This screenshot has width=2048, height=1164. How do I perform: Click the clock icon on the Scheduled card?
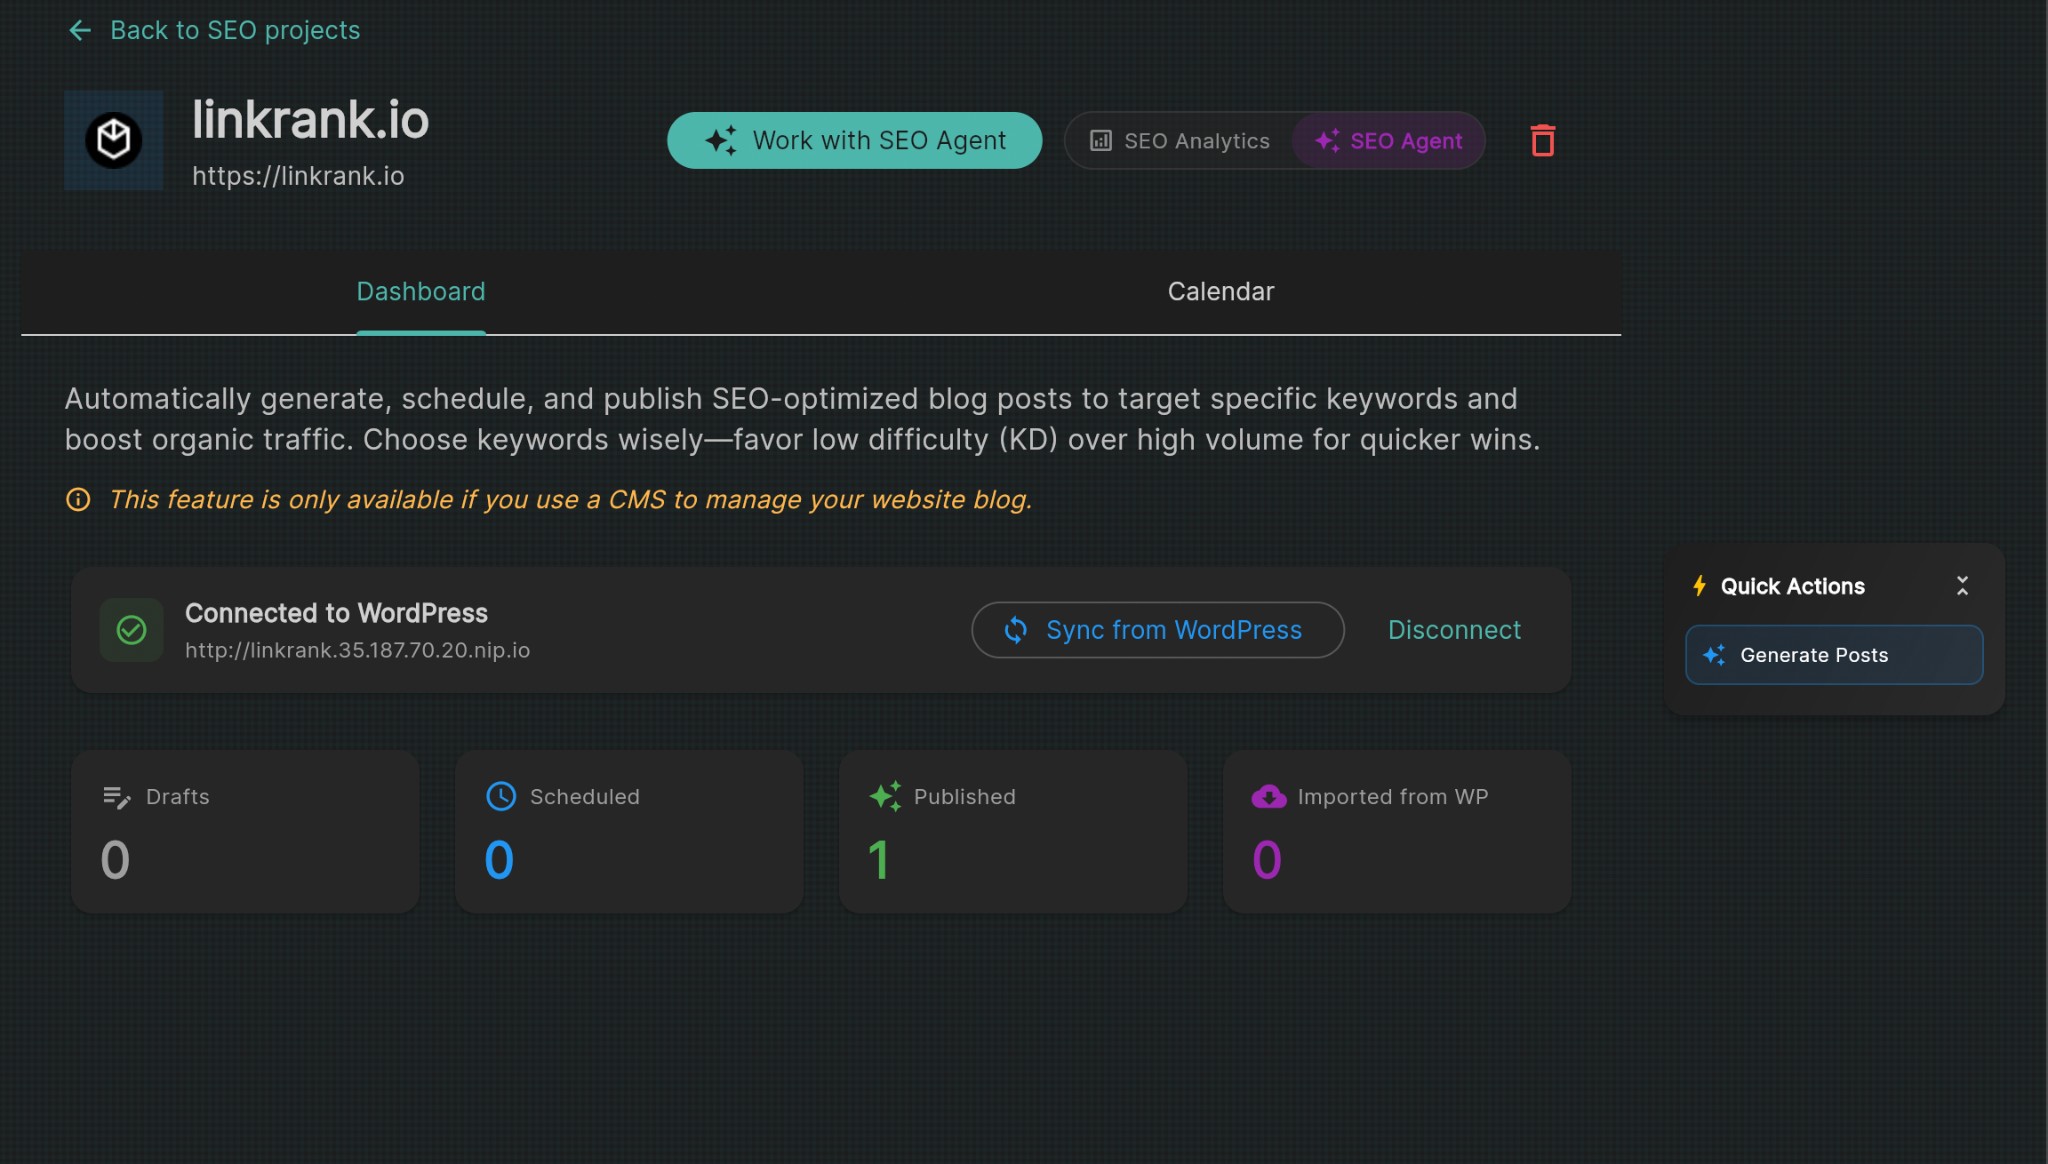pyautogui.click(x=500, y=797)
